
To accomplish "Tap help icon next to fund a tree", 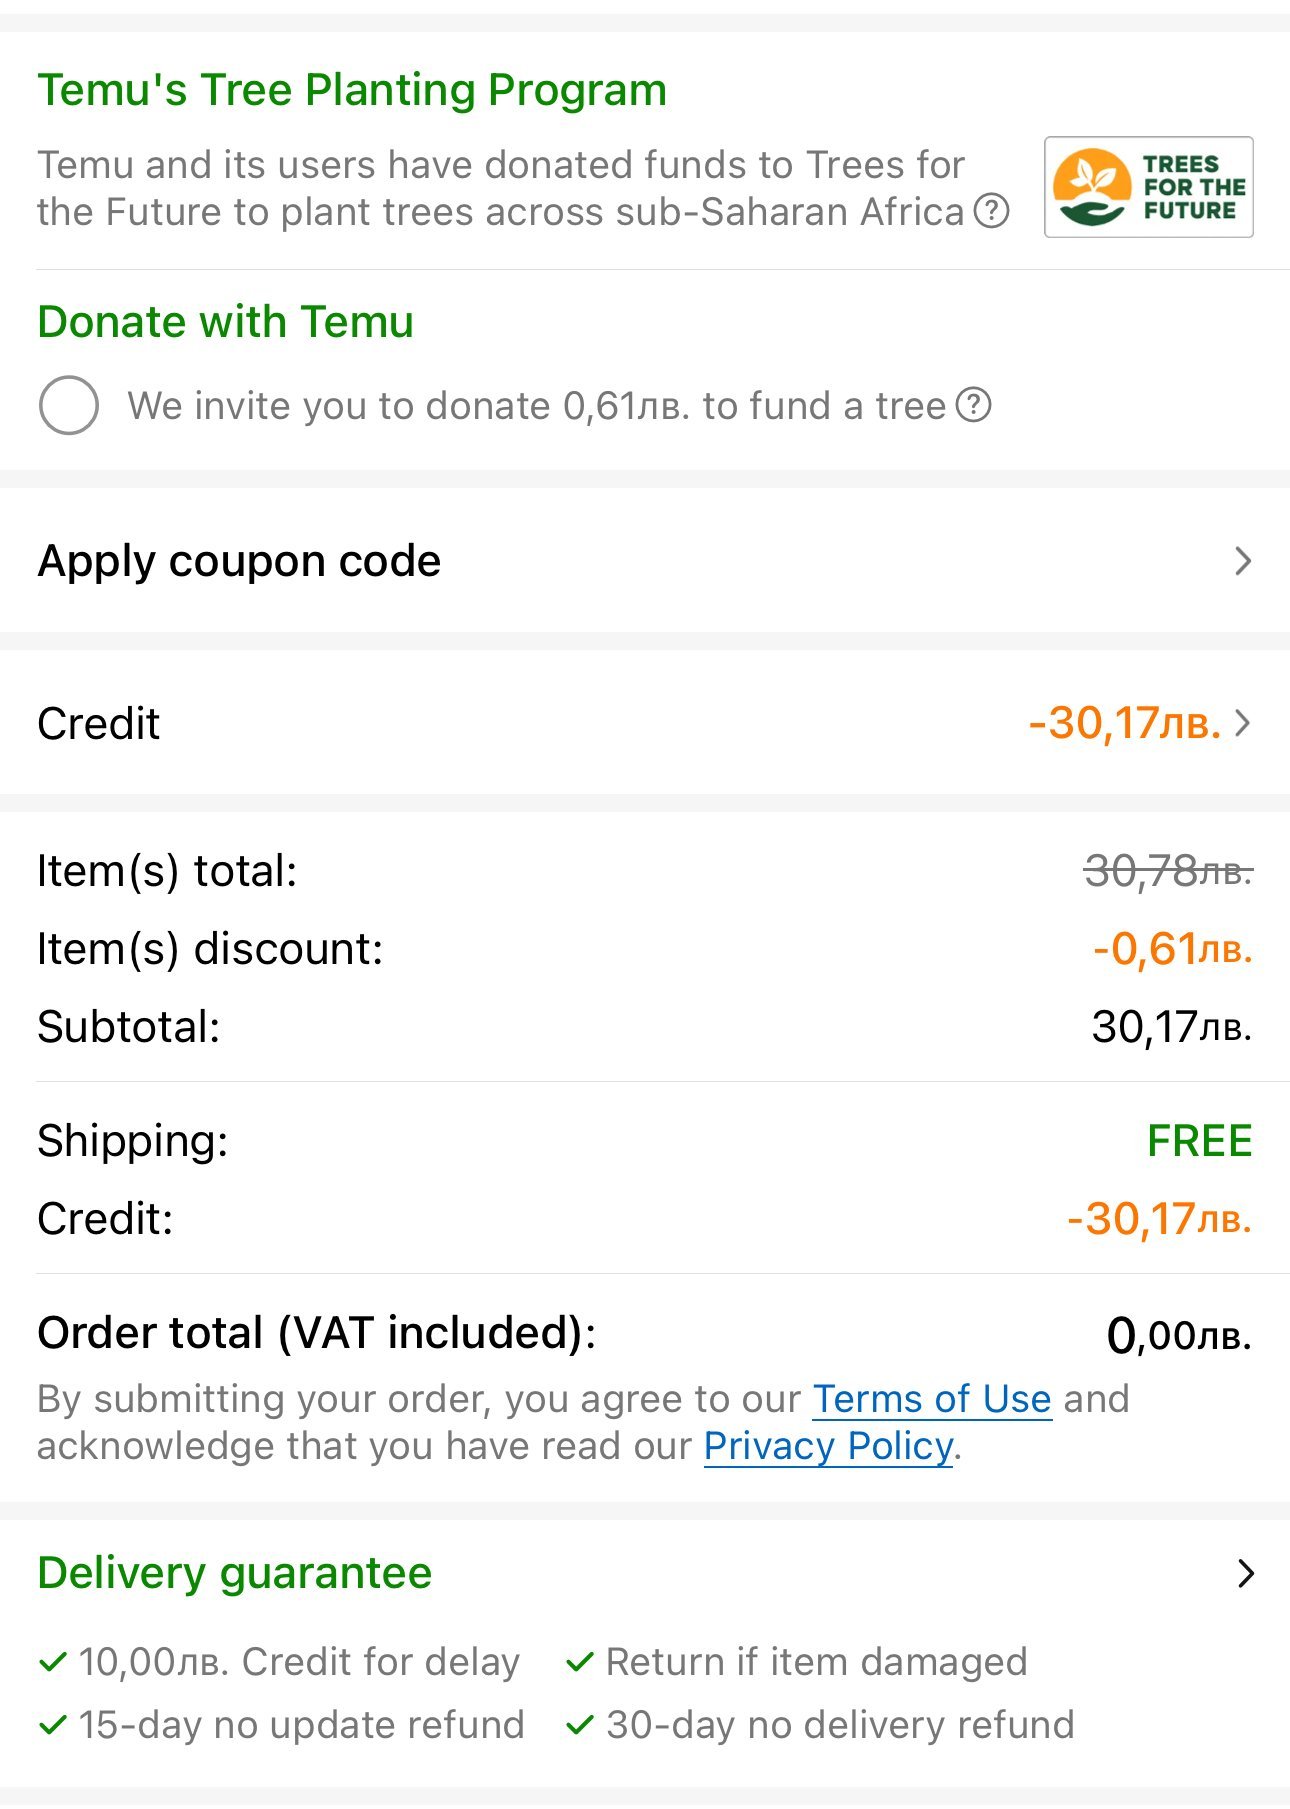I will click(x=973, y=405).
